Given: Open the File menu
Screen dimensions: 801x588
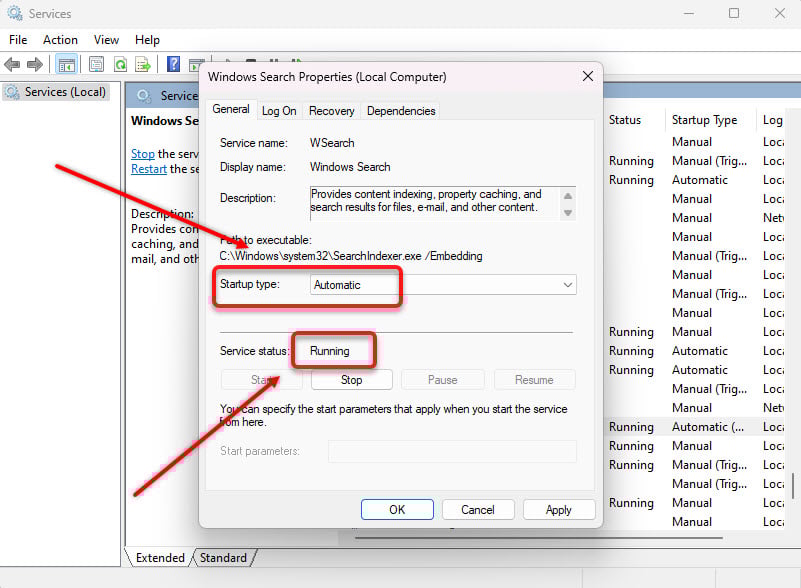Looking at the screenshot, I should click(x=18, y=40).
